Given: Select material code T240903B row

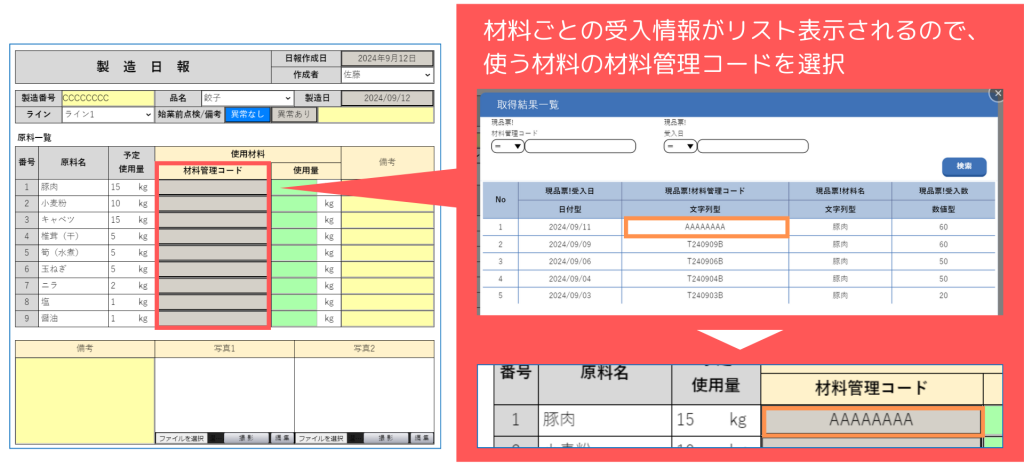Looking at the screenshot, I should click(705, 296).
